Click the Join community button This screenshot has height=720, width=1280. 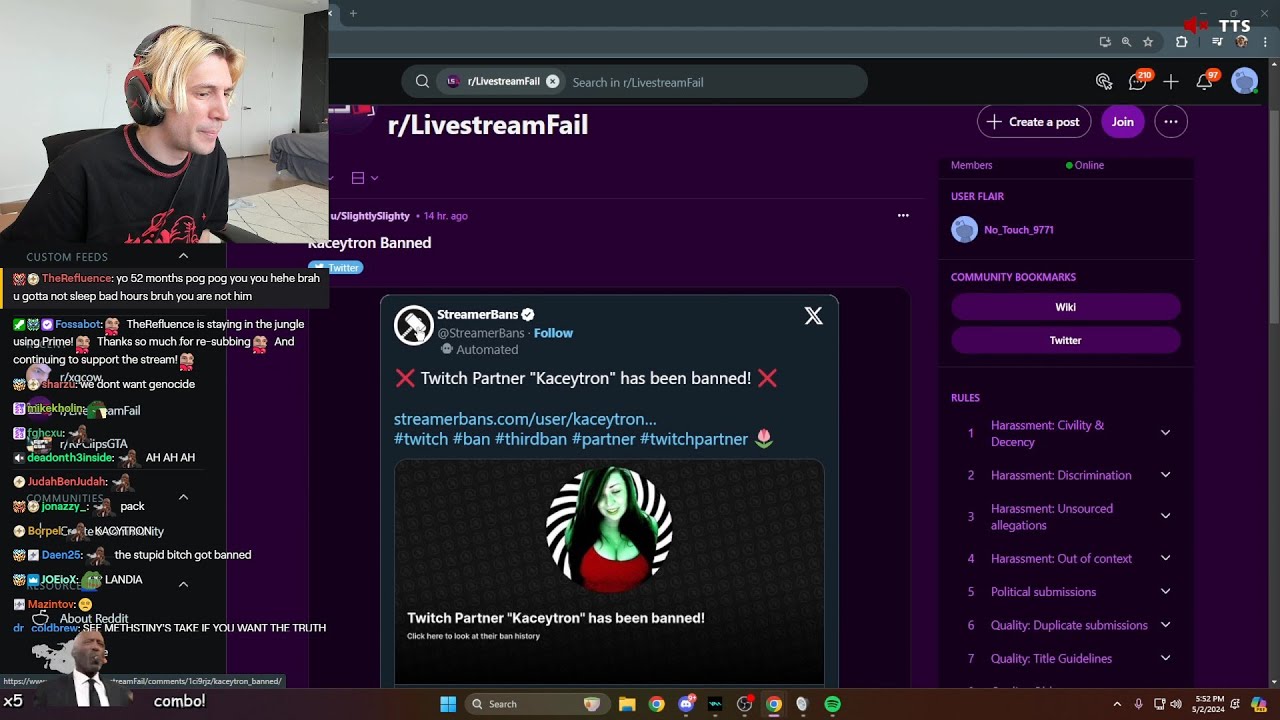(1122, 122)
